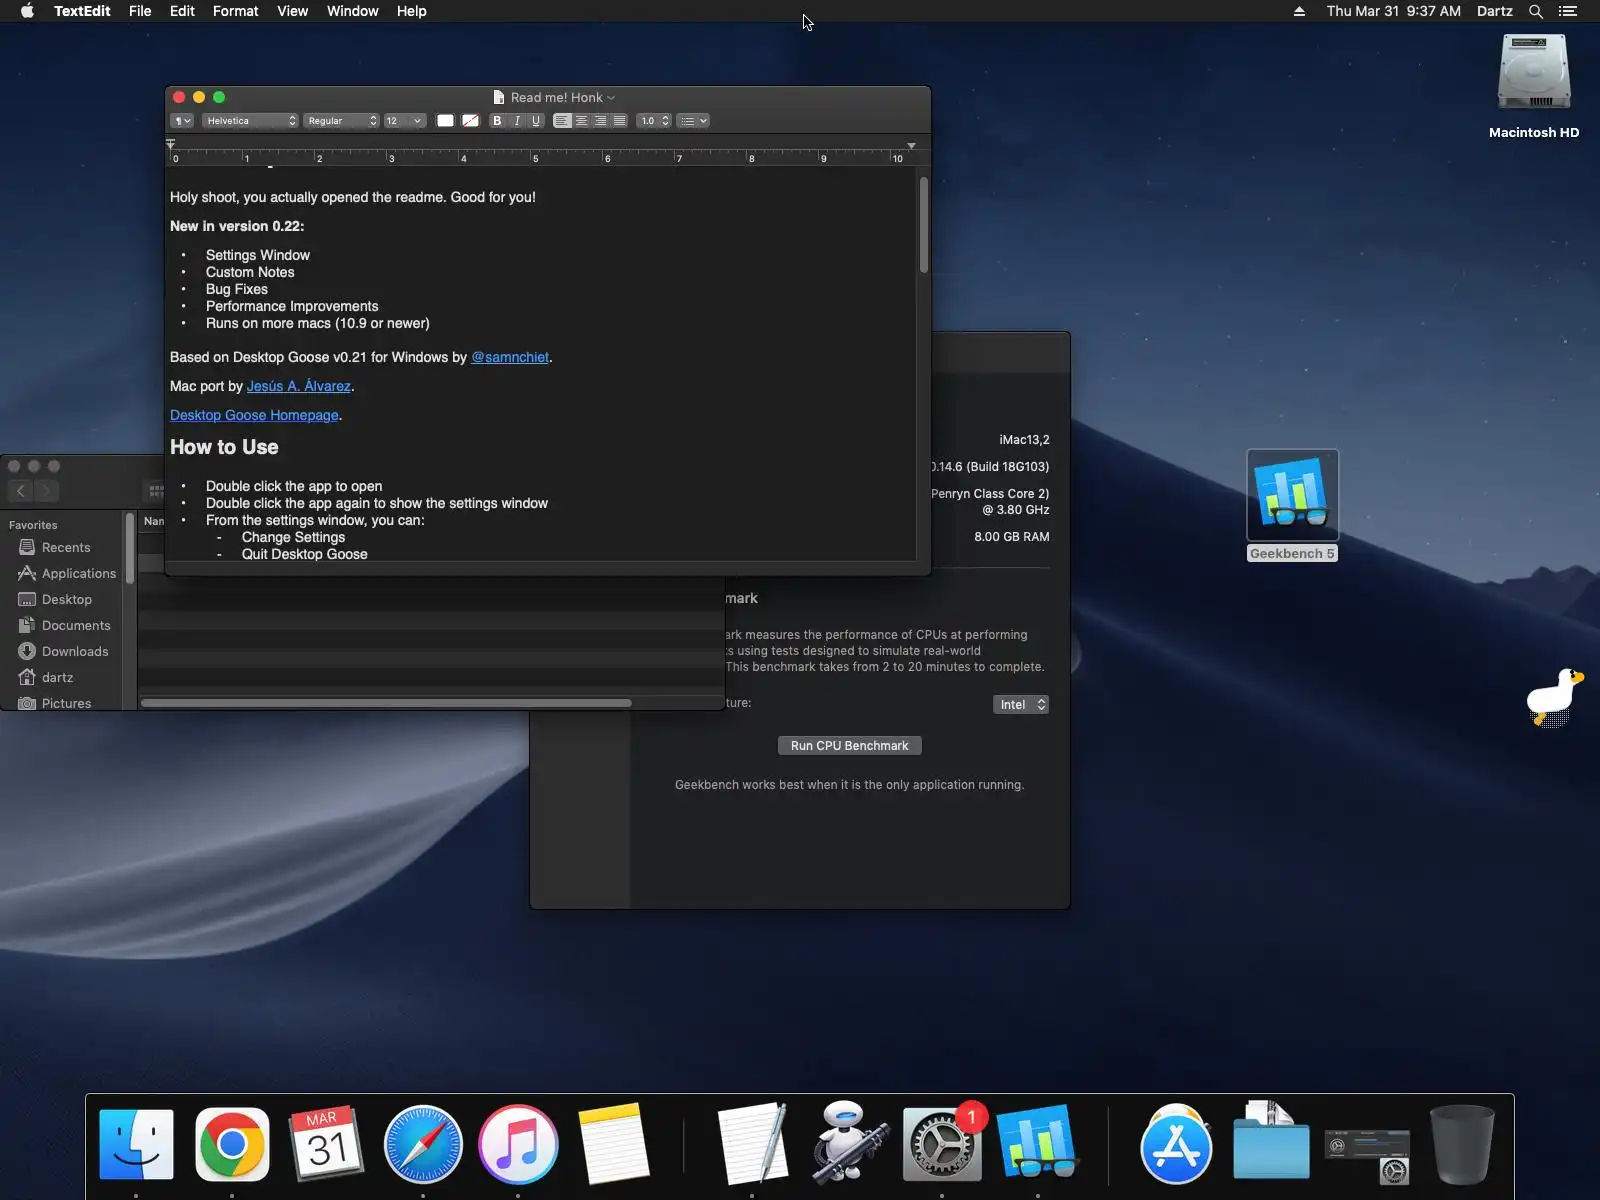Viewport: 1600px width, 1200px height.
Task: Open the Format menu
Action: coord(236,11)
